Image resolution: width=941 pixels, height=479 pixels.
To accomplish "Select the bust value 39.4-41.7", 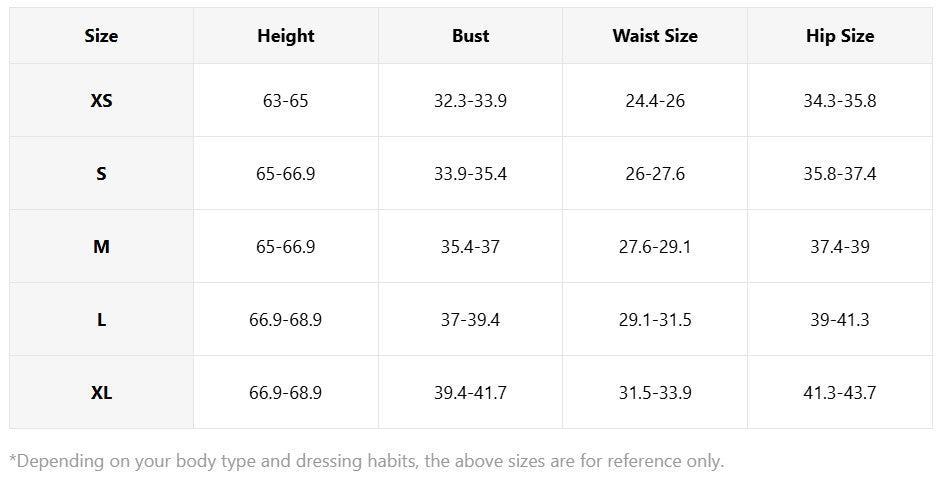I will point(470,393).
